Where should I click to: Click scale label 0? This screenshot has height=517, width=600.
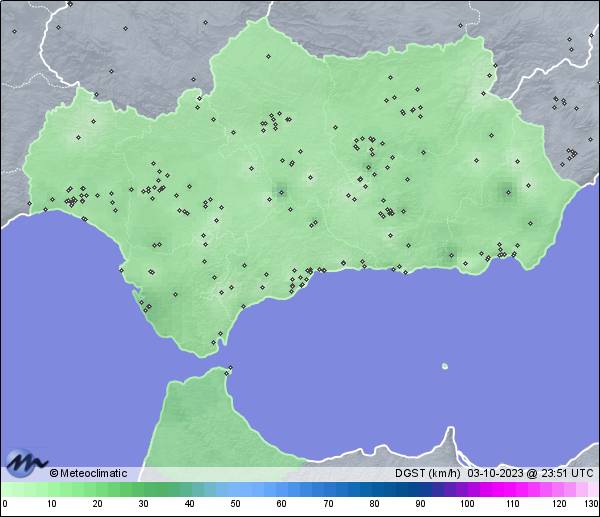(x=5, y=504)
